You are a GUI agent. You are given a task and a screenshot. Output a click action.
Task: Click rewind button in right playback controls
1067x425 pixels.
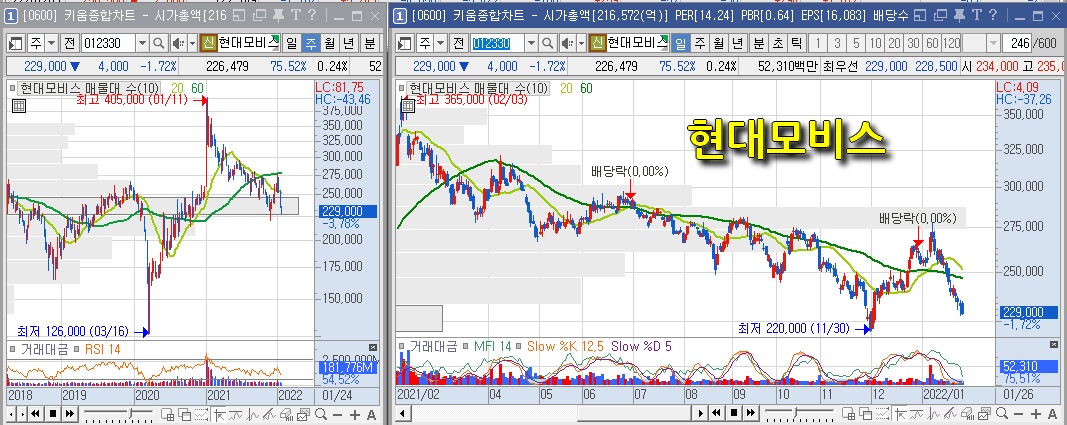(717, 413)
